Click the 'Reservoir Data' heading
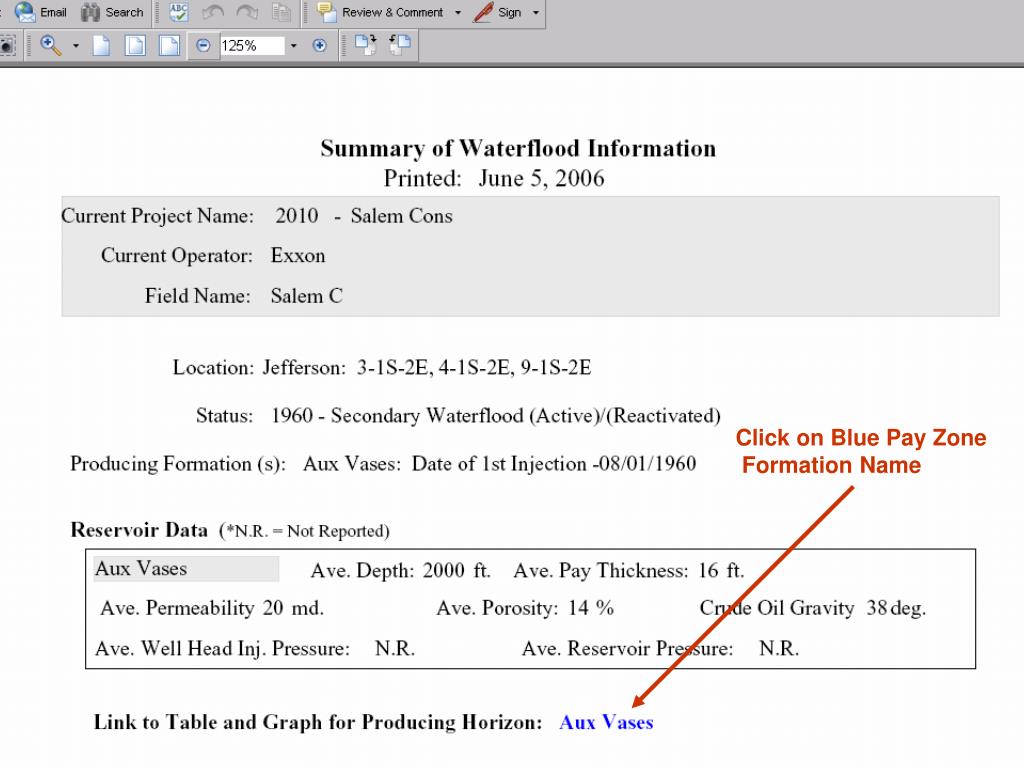The height and width of the screenshot is (768, 1024). coord(139,530)
